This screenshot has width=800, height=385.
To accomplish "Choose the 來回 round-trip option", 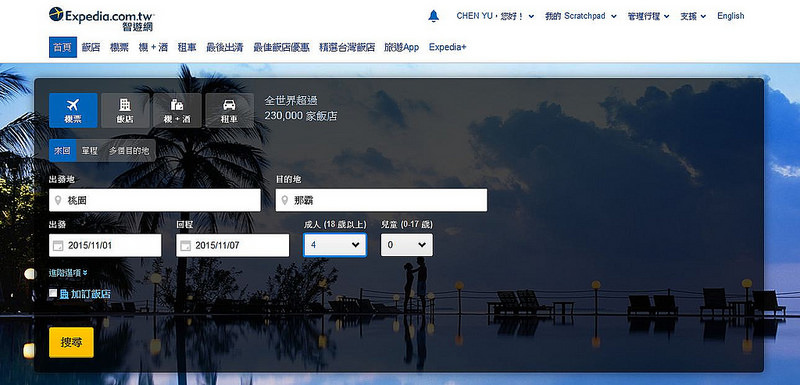I will (x=63, y=150).
